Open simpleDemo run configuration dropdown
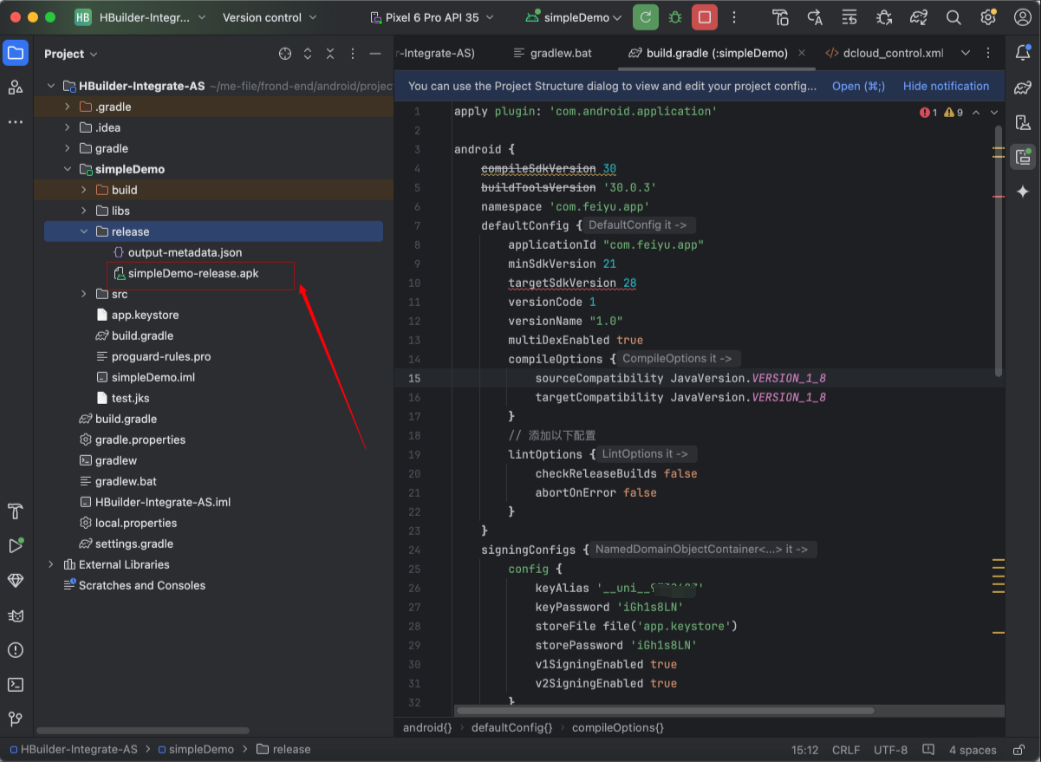This screenshot has width=1041, height=762. point(574,18)
